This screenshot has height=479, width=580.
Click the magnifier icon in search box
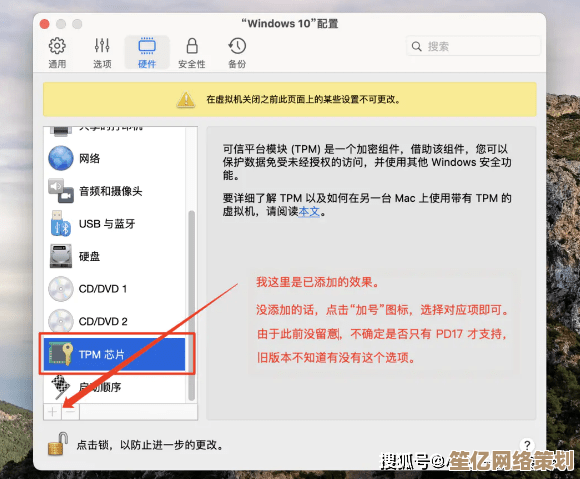tap(417, 47)
